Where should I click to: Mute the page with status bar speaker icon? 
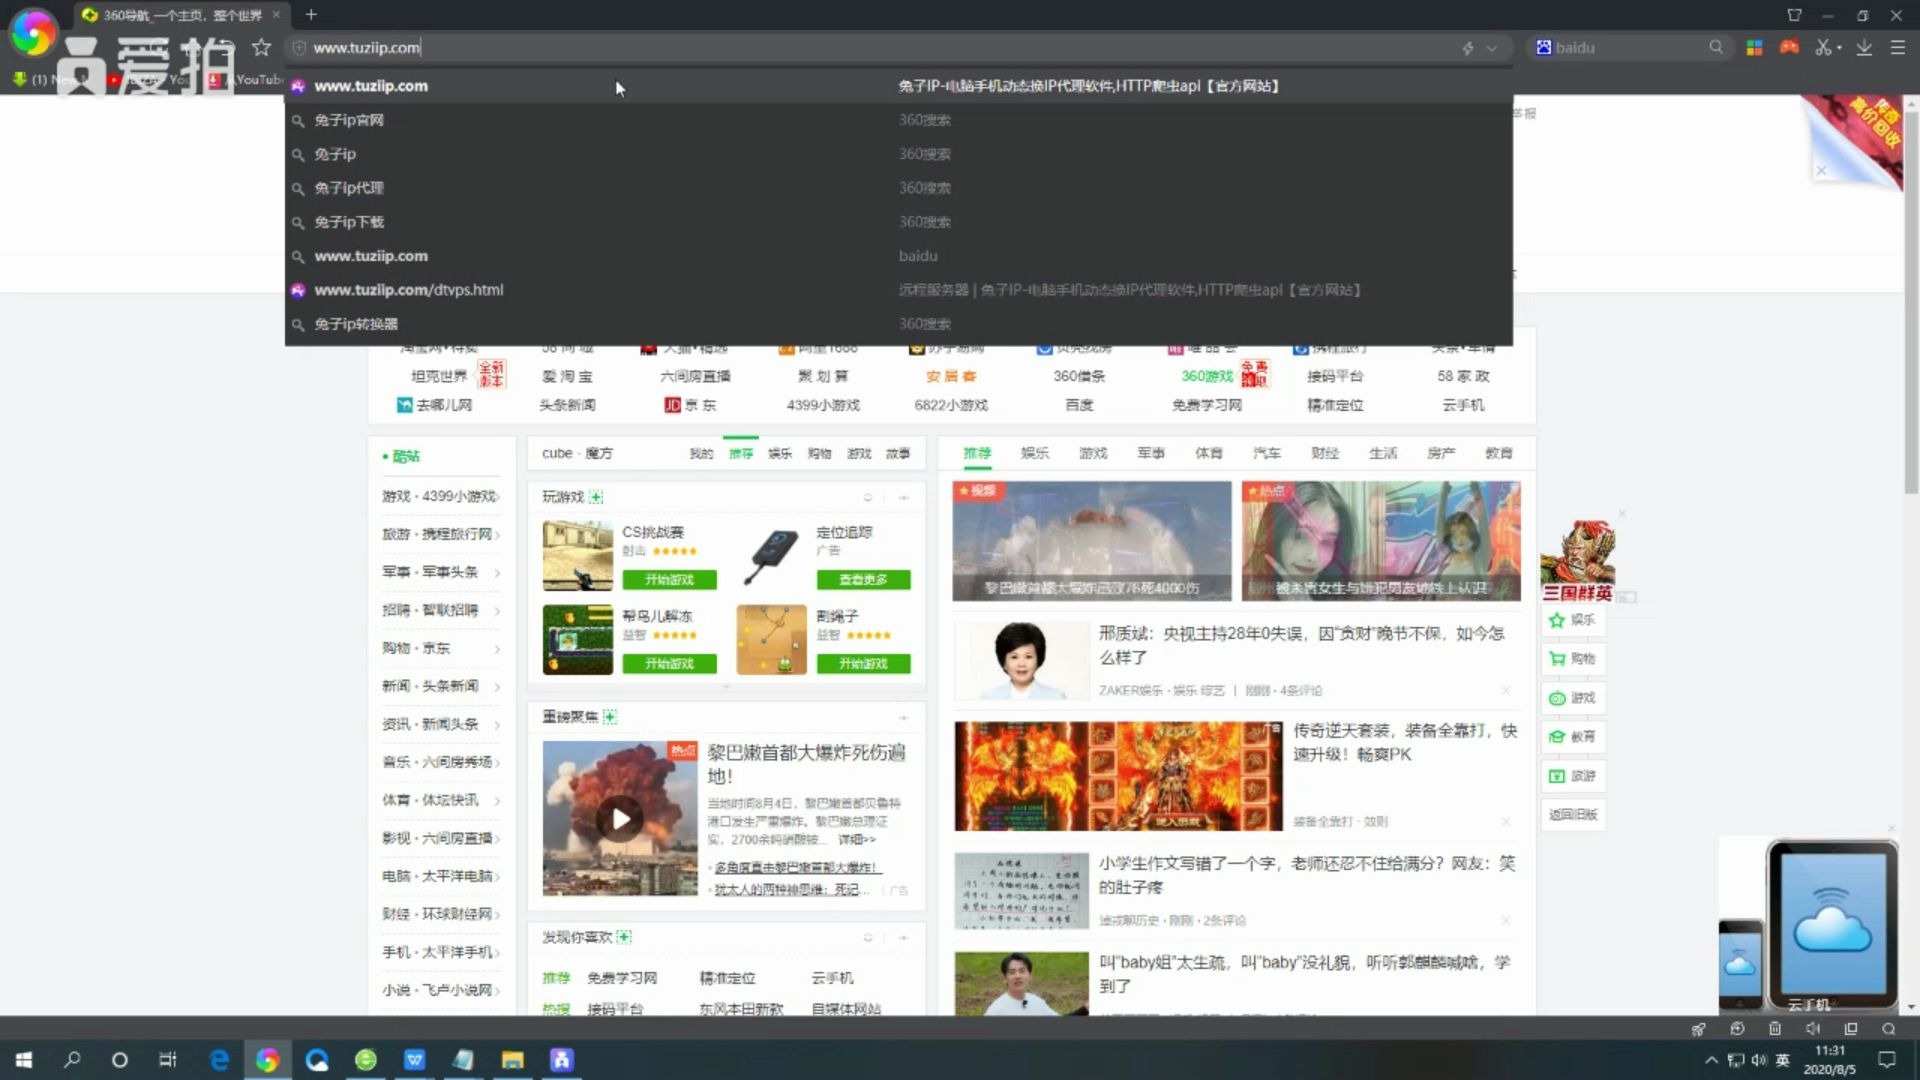click(1813, 1029)
